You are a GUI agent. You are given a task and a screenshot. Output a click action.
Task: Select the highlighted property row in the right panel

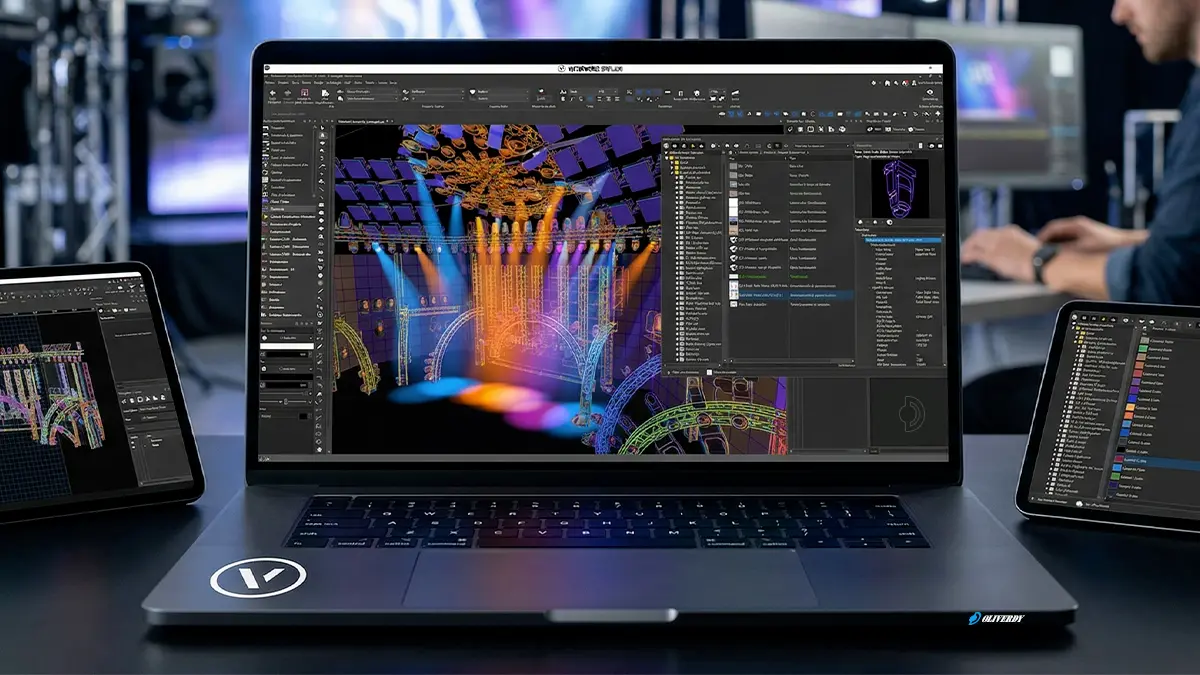pos(900,240)
